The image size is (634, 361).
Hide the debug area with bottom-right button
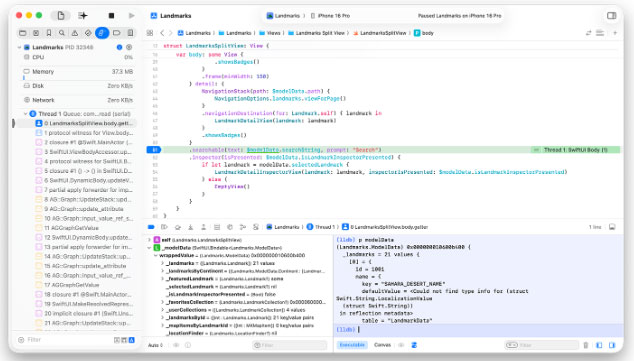pos(612,227)
